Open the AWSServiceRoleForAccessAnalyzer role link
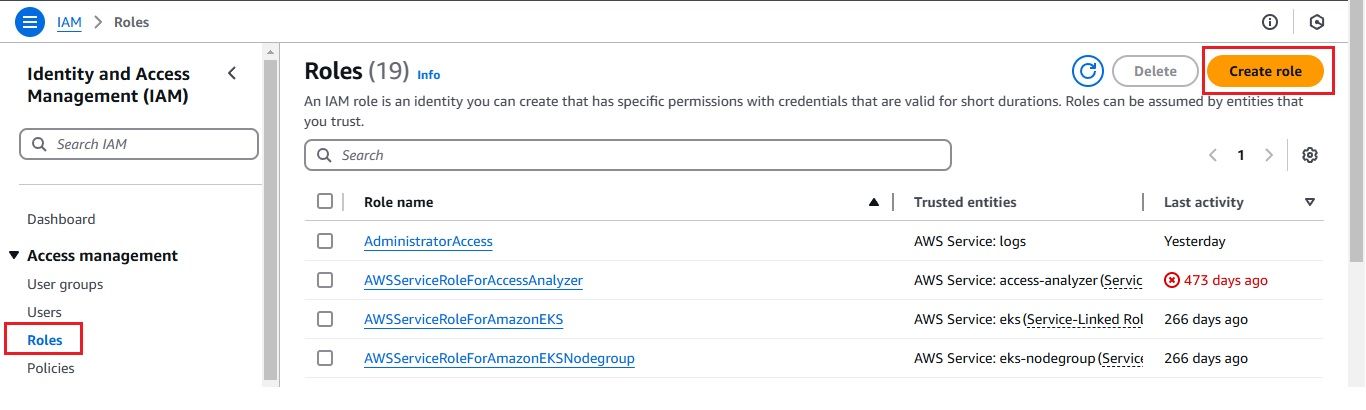 (x=473, y=280)
